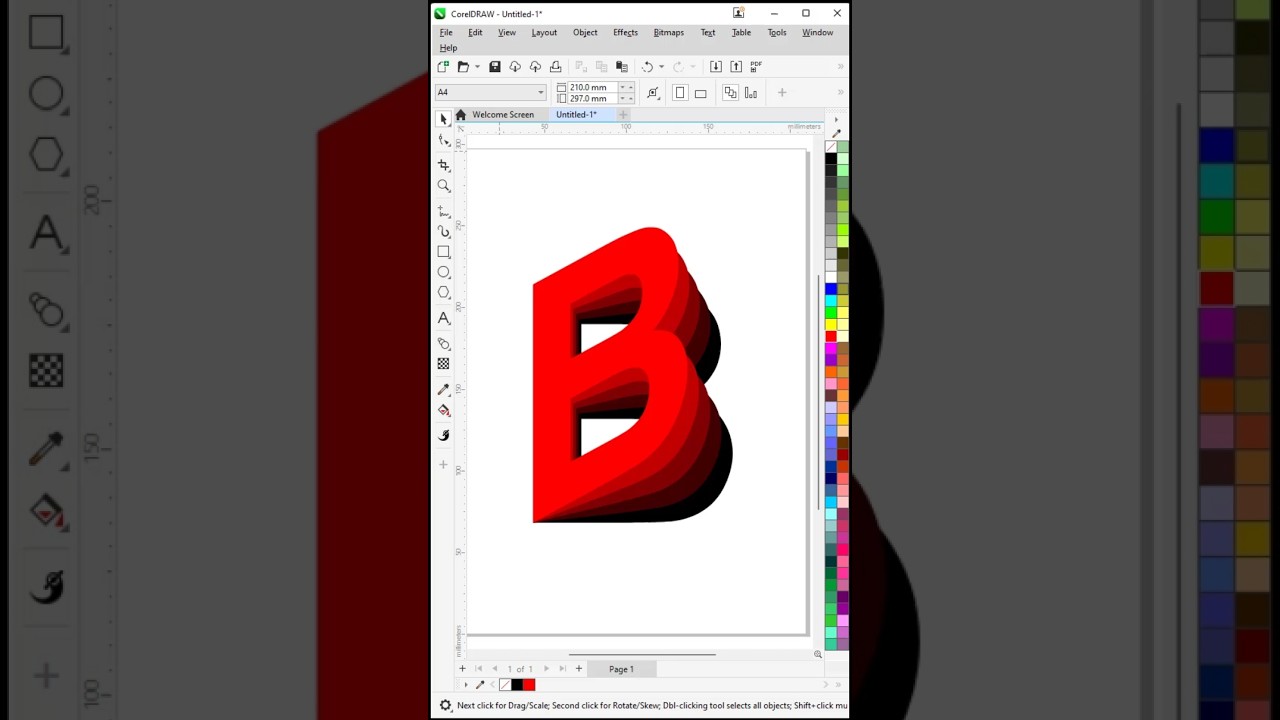The height and width of the screenshot is (720, 1280).
Task: Open the A4 page size dropdown
Action: pyautogui.click(x=540, y=92)
